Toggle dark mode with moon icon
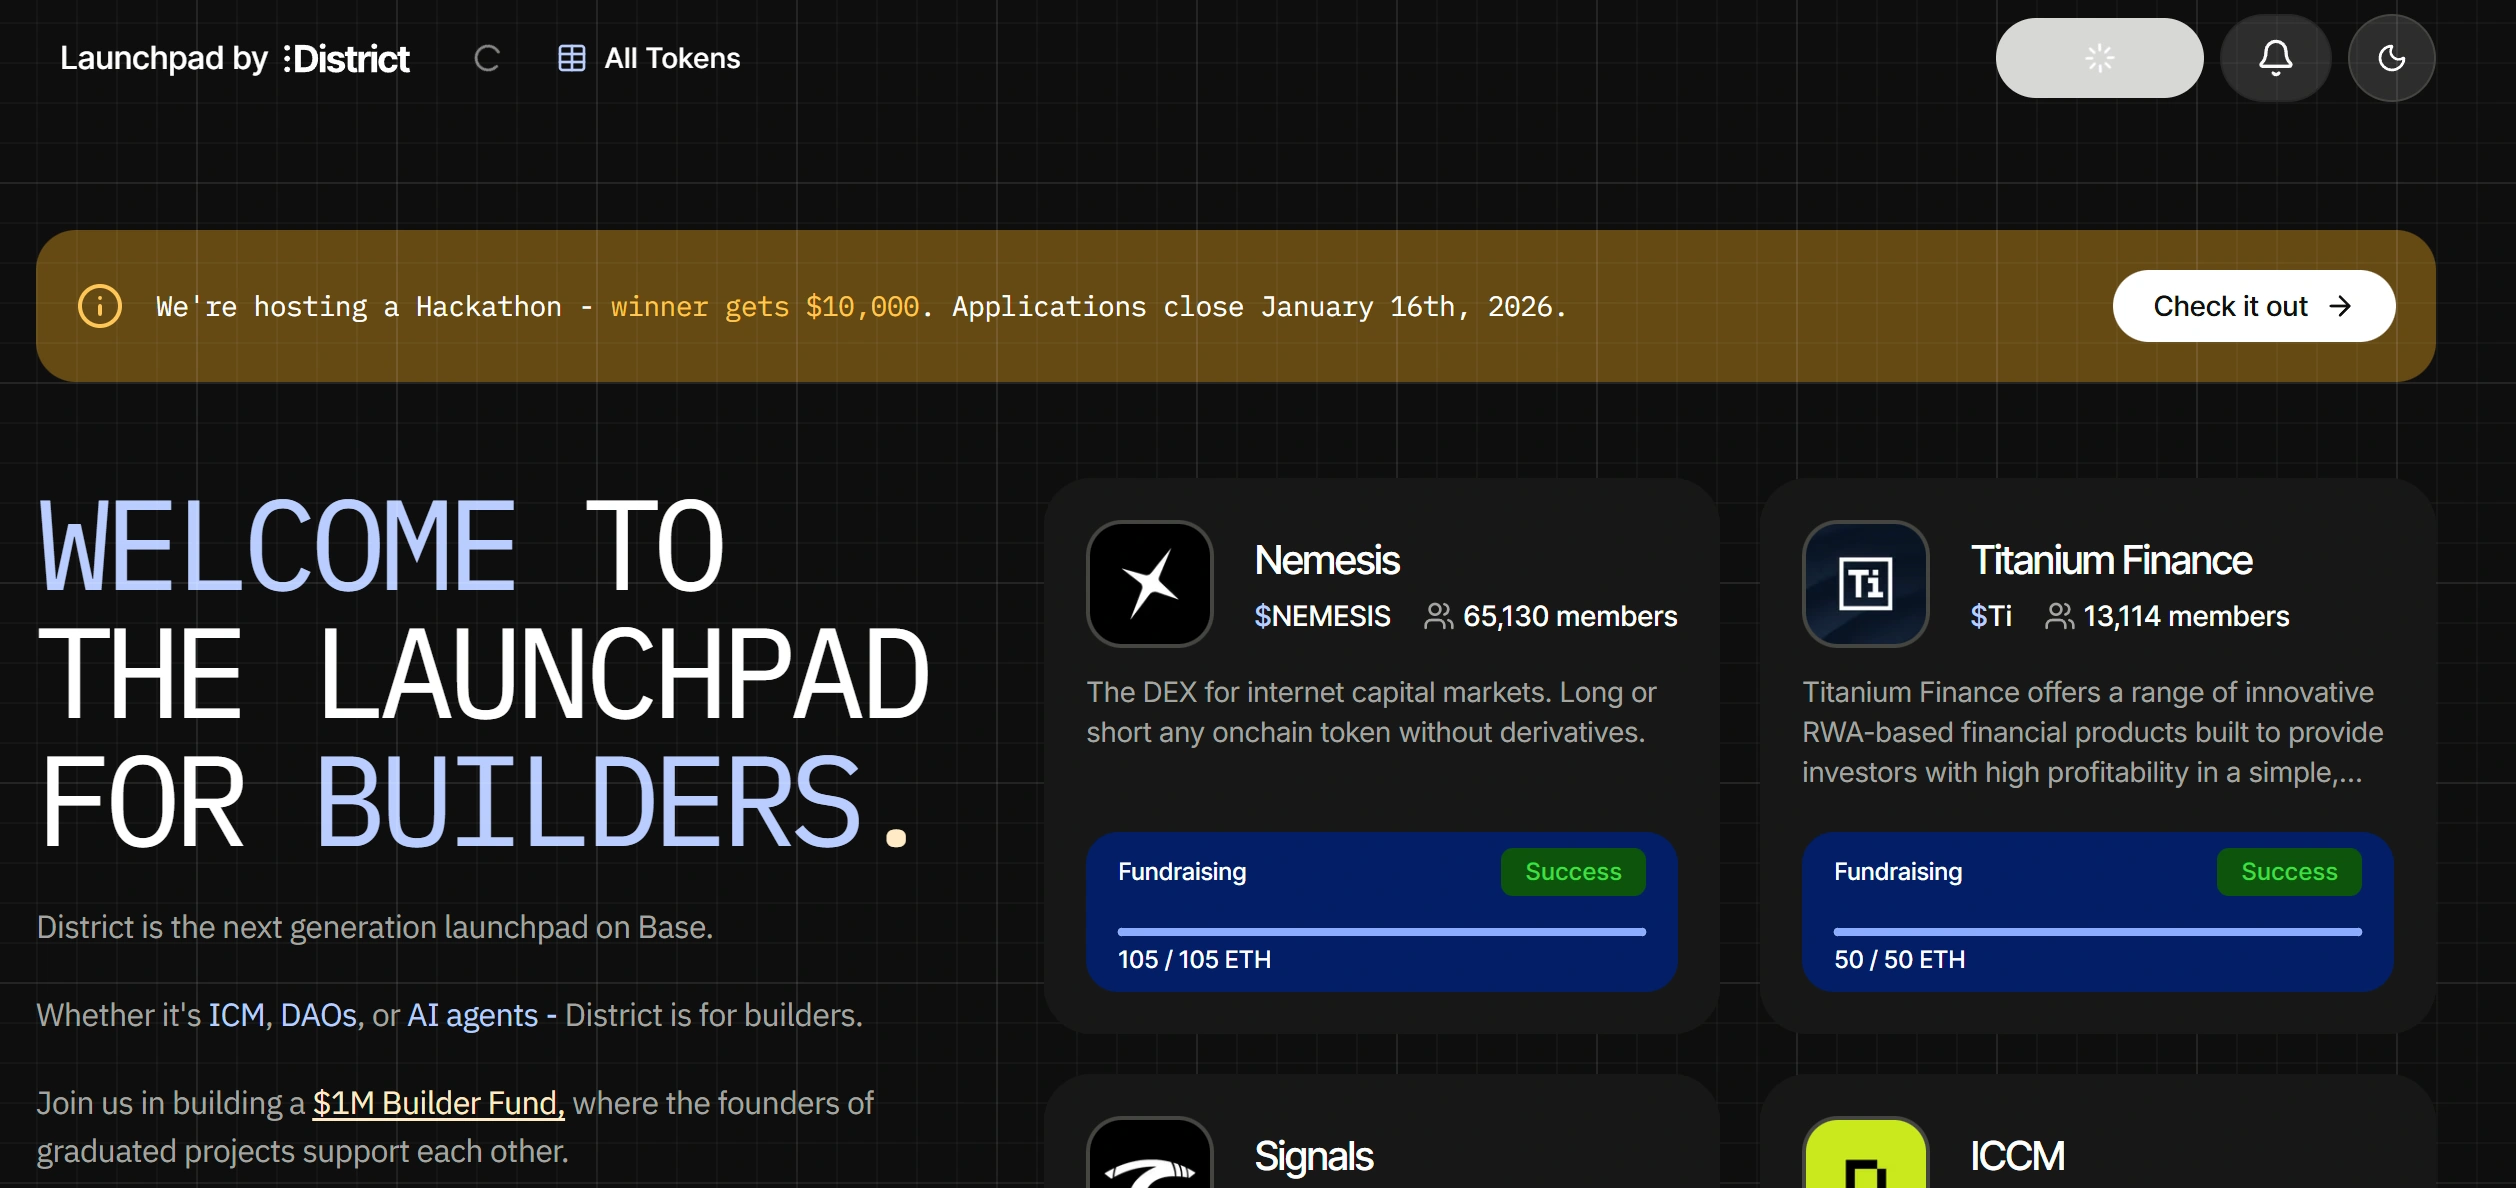Screen dimensions: 2516x1188 [2391, 58]
